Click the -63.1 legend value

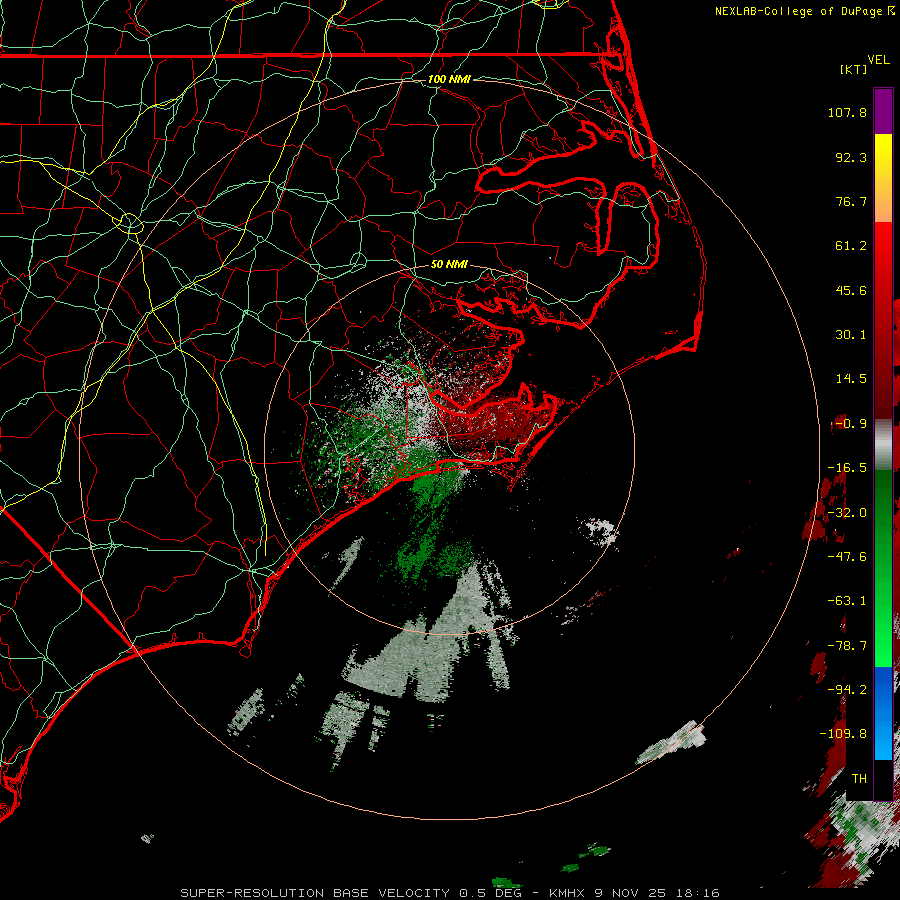click(847, 601)
